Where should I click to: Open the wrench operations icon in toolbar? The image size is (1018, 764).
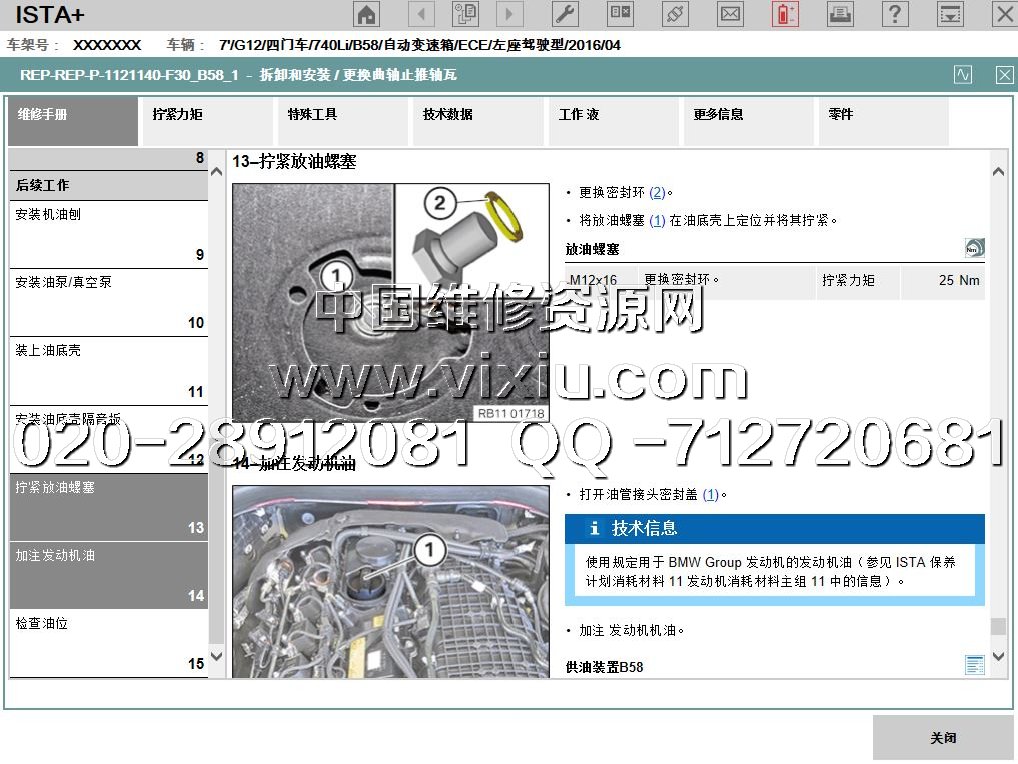(565, 14)
